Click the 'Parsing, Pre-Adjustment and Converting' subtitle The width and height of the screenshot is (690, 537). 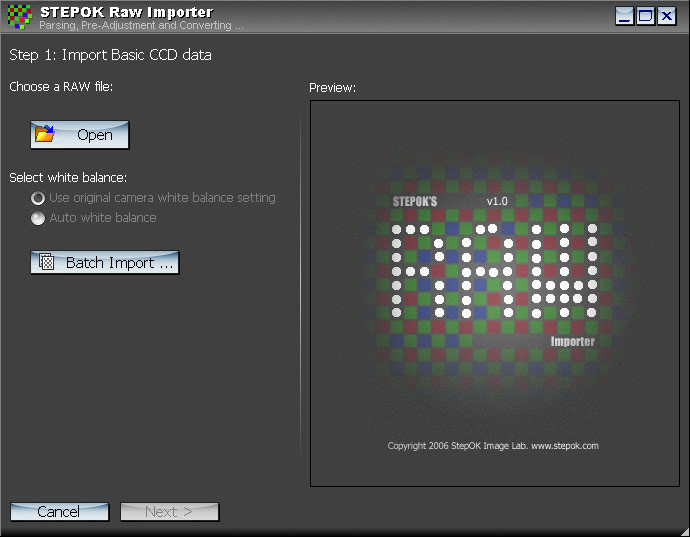click(141, 26)
